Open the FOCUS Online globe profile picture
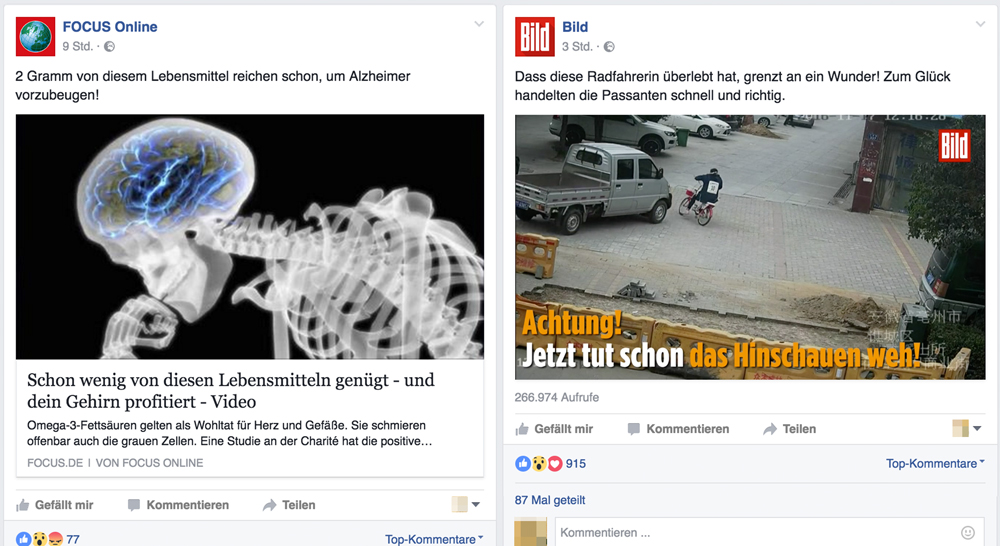1000x546 pixels. tap(35, 36)
